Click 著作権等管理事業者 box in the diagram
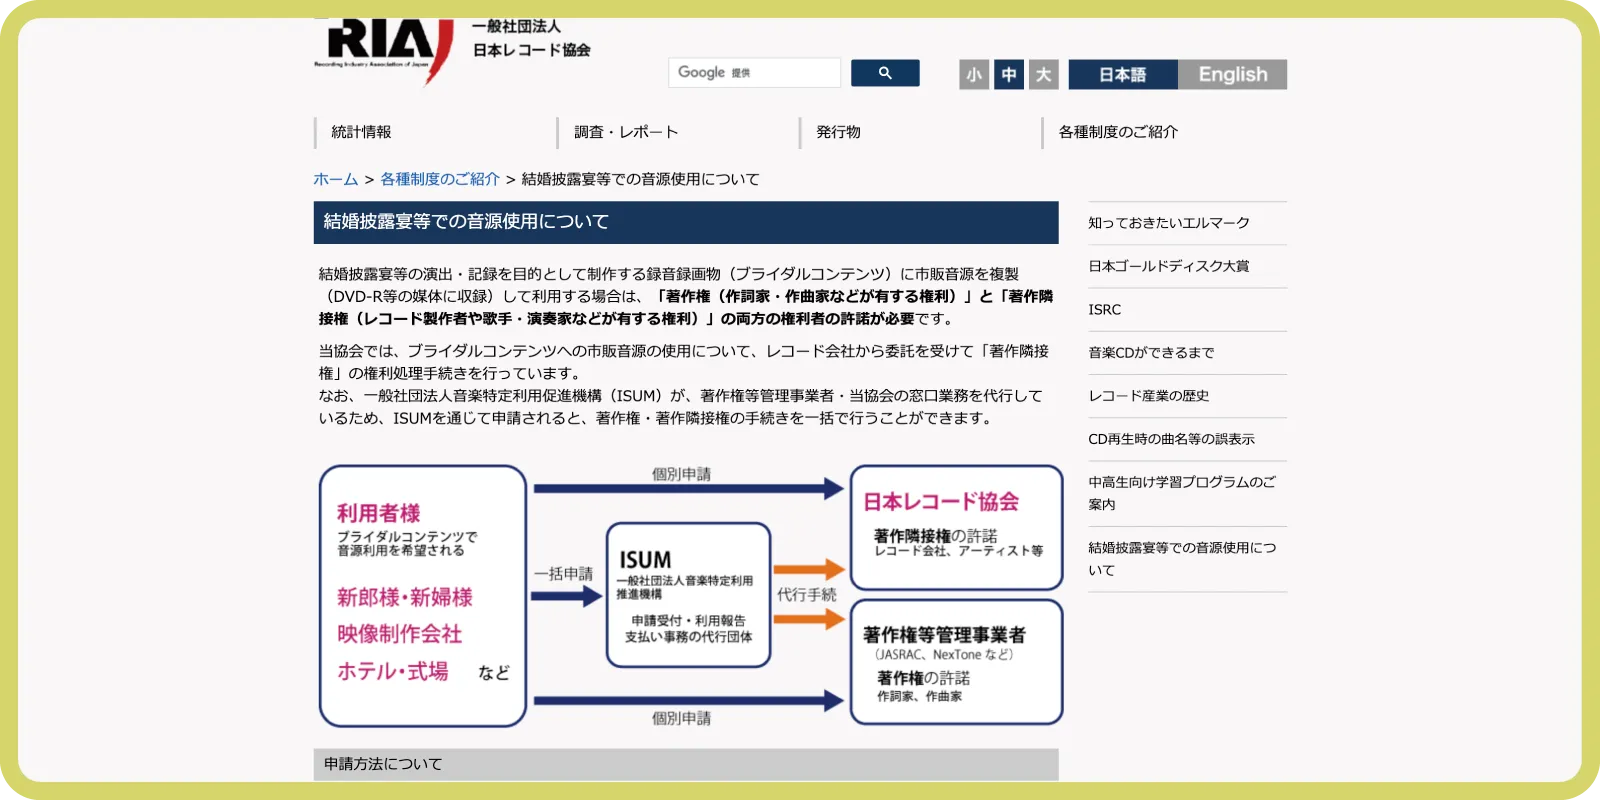Image resolution: width=1600 pixels, height=800 pixels. click(956, 662)
